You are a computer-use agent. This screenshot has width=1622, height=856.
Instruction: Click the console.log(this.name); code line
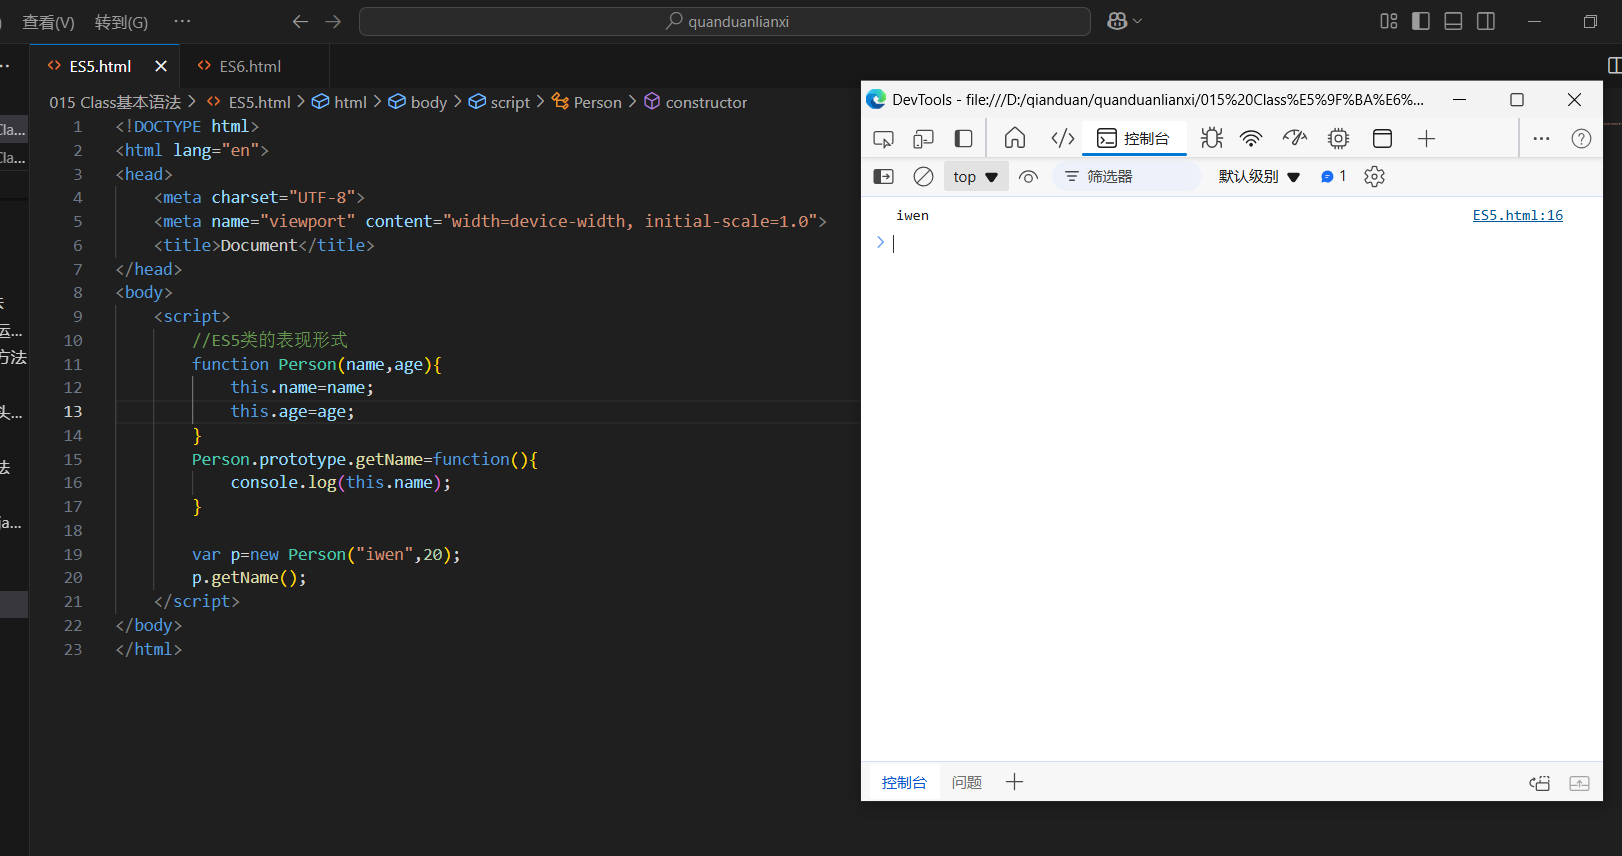tap(341, 482)
